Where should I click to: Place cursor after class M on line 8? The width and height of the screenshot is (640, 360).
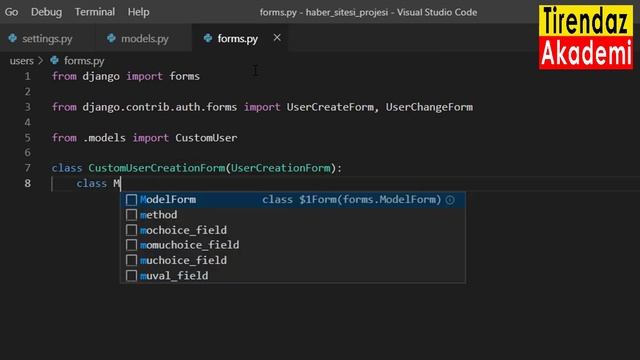121,183
